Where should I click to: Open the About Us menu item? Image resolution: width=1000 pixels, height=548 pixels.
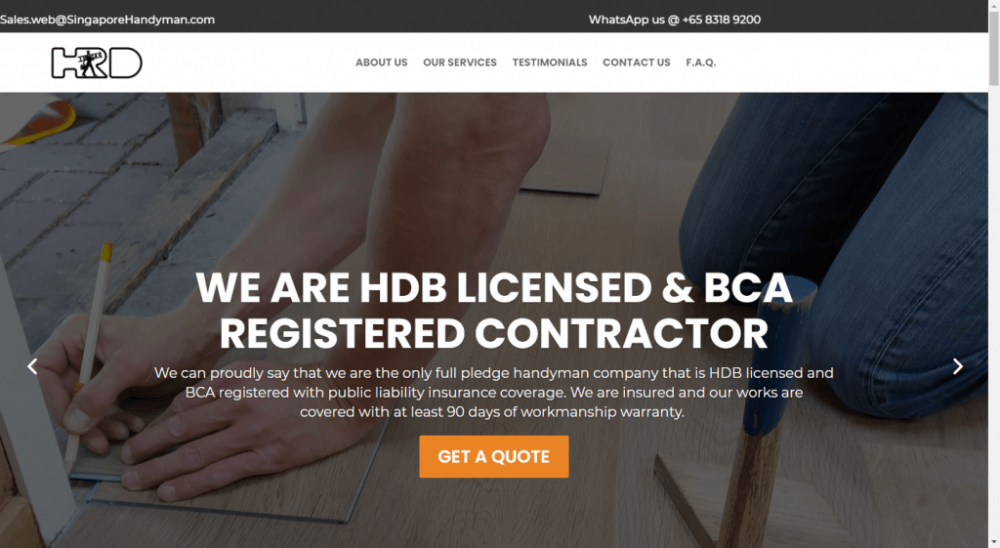(381, 63)
